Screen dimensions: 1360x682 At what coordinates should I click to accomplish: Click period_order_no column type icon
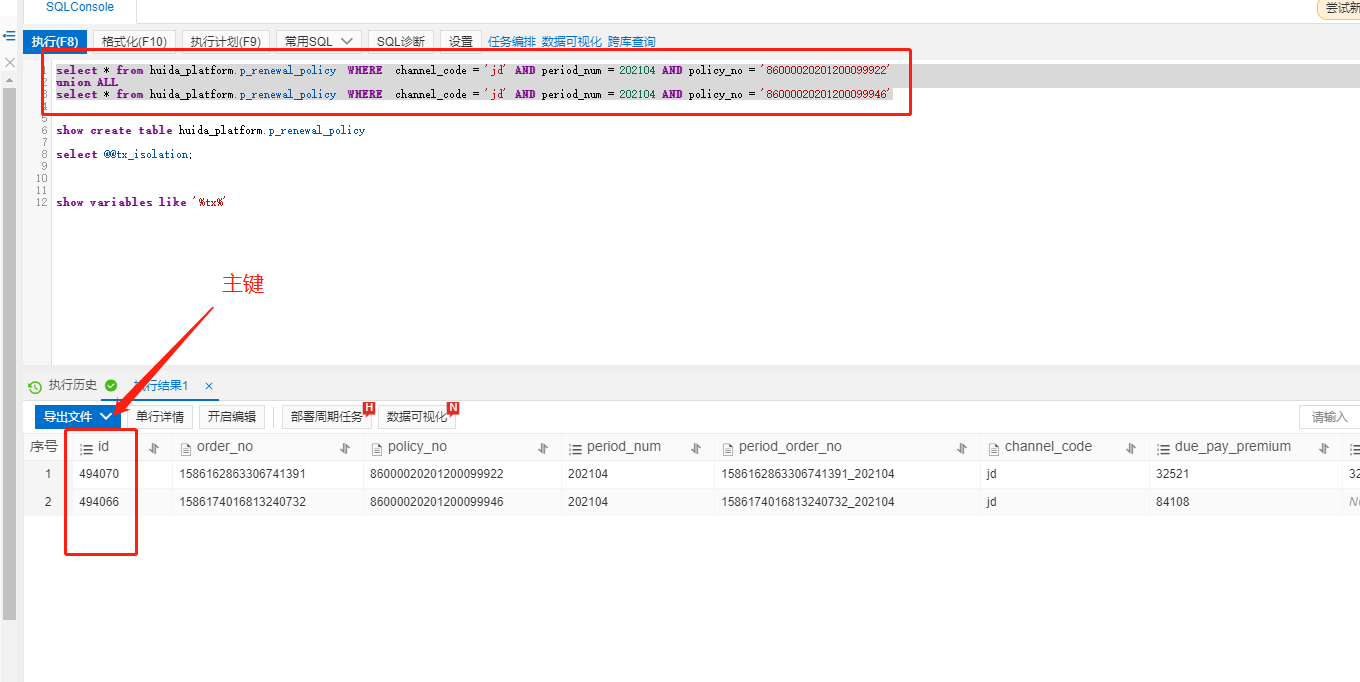(x=728, y=449)
